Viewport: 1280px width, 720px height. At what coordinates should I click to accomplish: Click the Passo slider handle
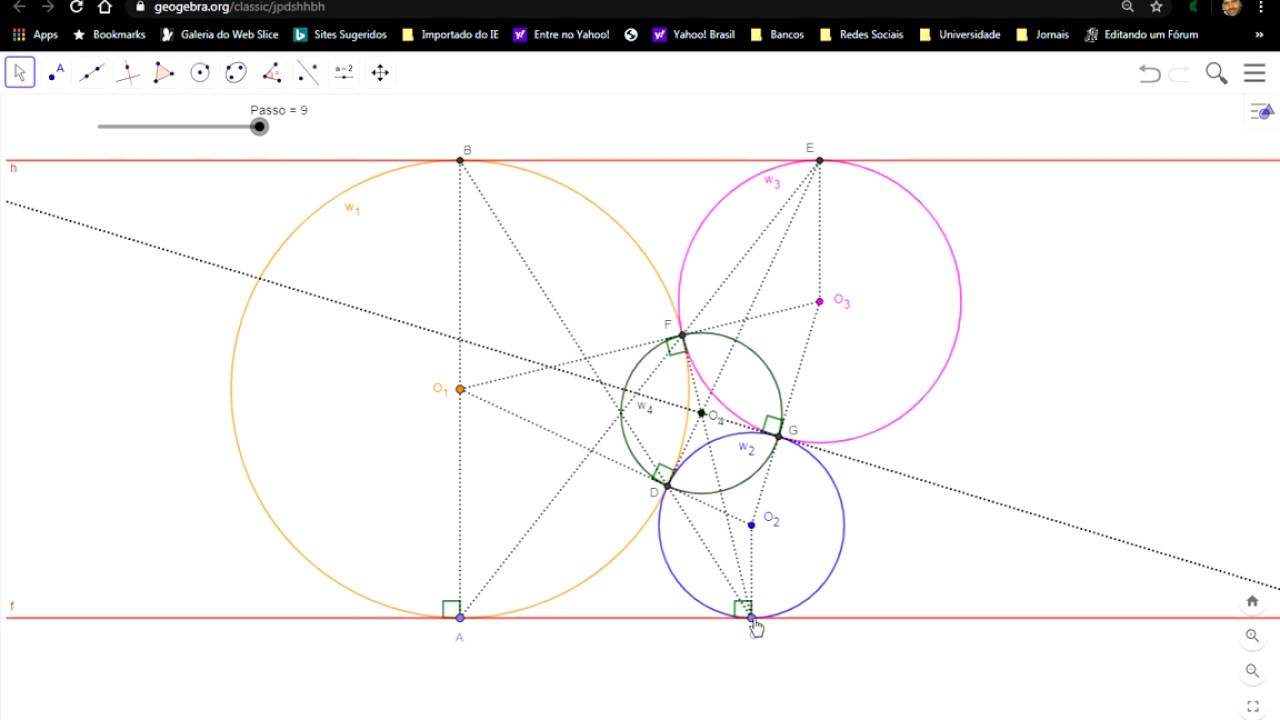260,127
